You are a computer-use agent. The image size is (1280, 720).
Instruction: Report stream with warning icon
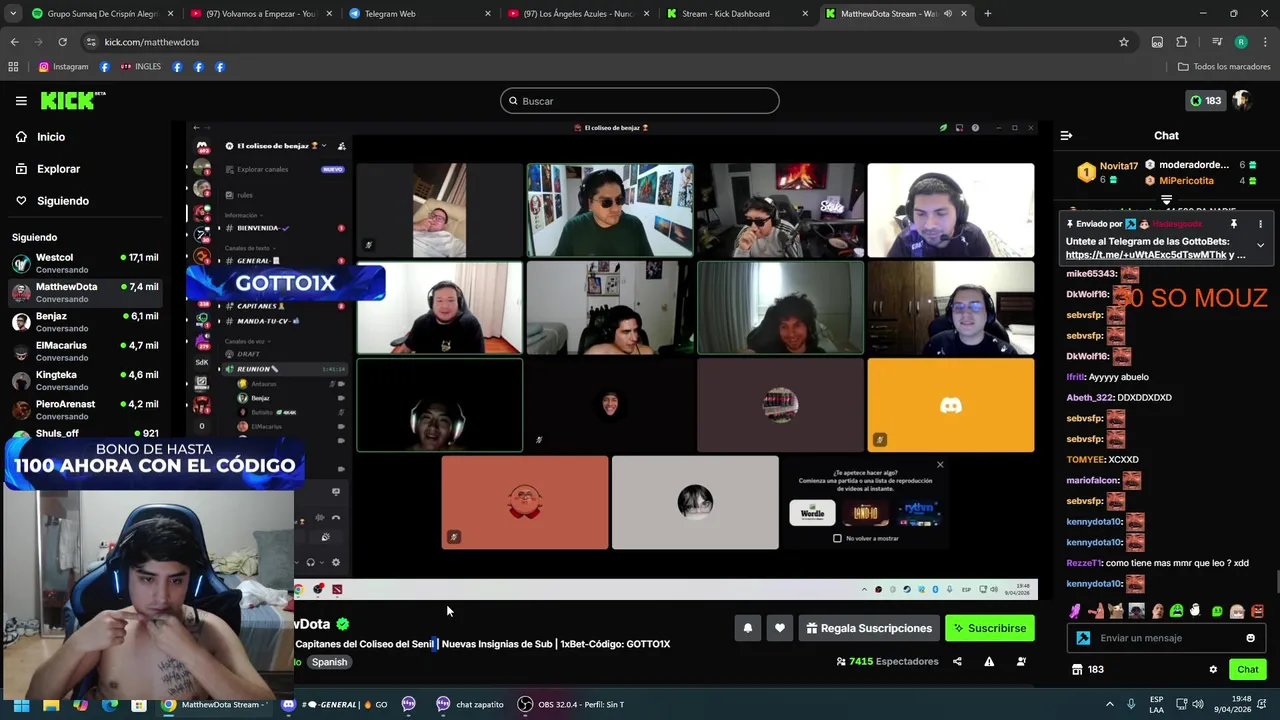989,661
